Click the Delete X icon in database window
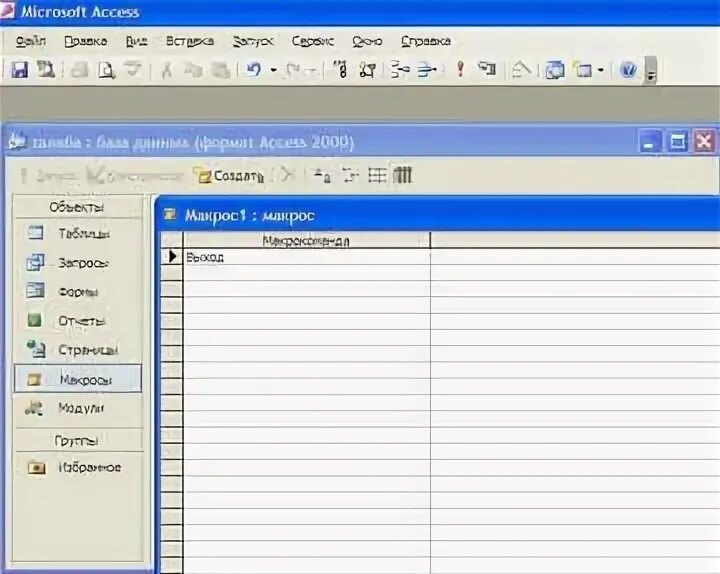The height and width of the screenshot is (574, 720). coord(287,175)
